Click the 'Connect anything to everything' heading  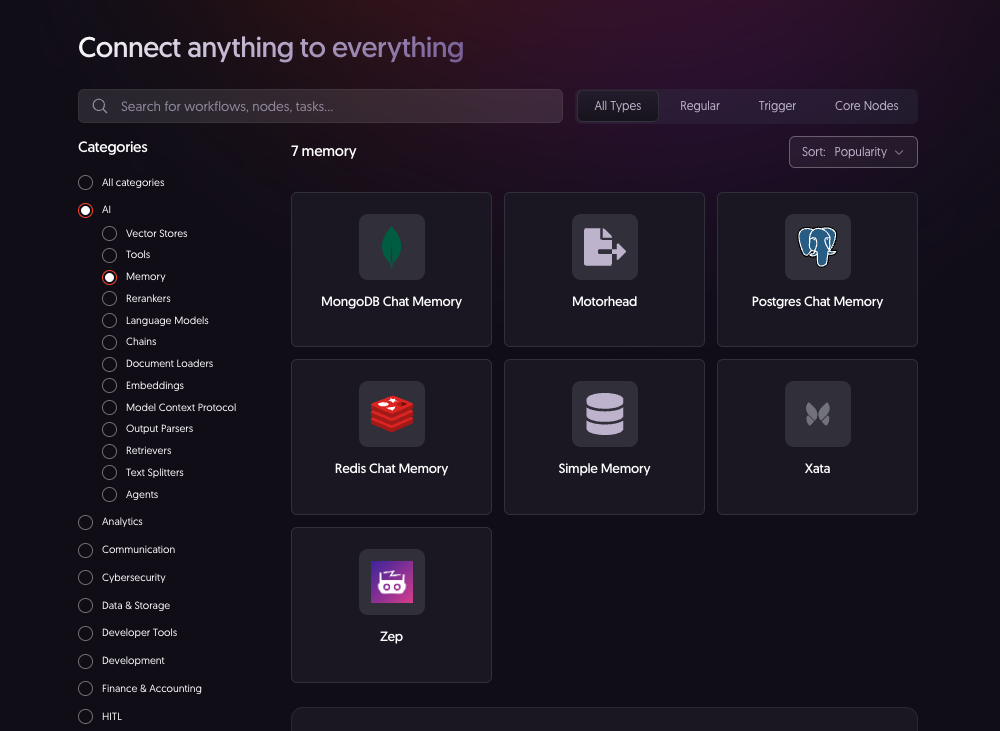271,48
